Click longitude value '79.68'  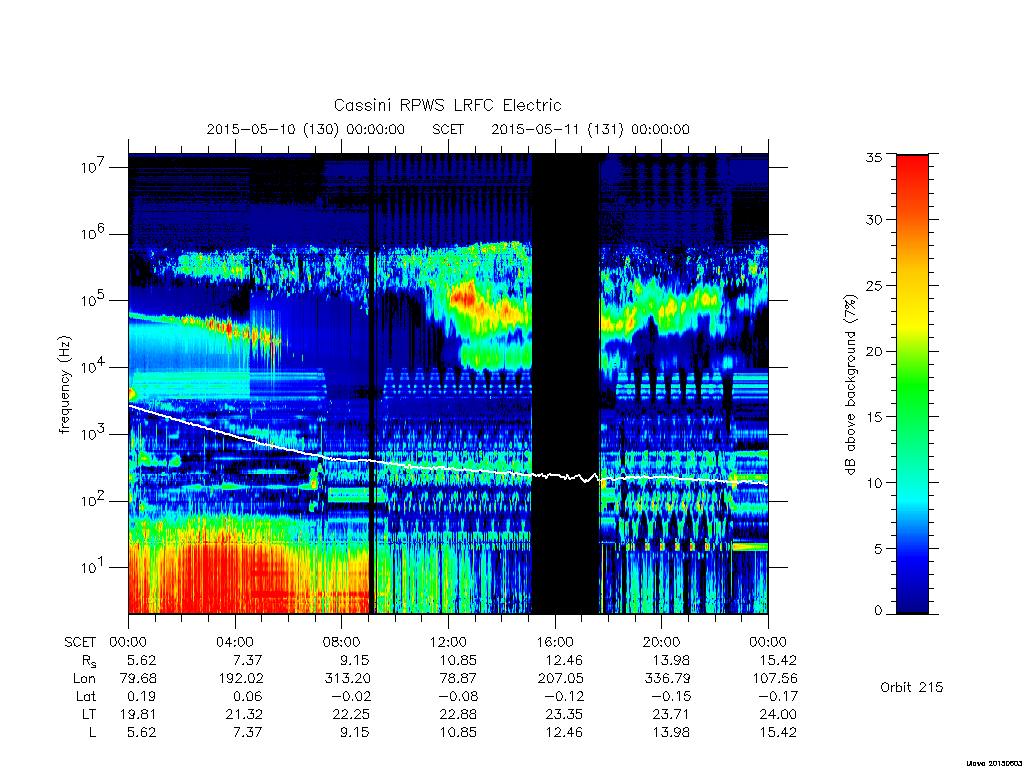138,679
